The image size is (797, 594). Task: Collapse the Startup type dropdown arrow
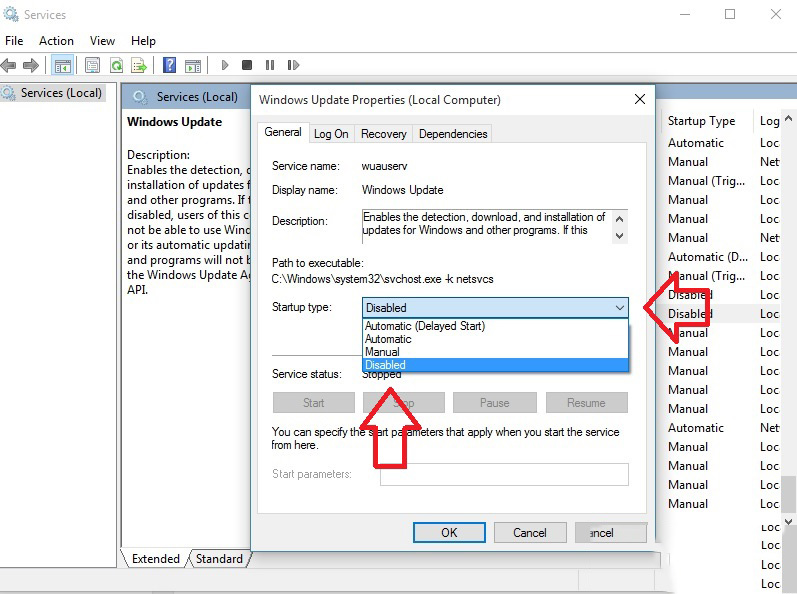click(x=619, y=308)
